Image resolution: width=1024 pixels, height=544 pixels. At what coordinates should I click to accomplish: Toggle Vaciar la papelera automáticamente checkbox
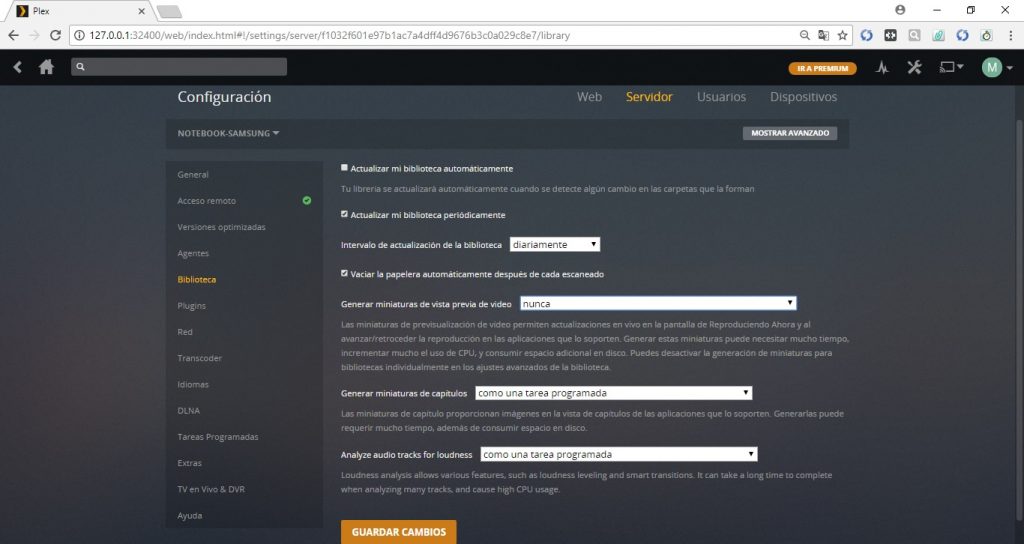coord(345,273)
